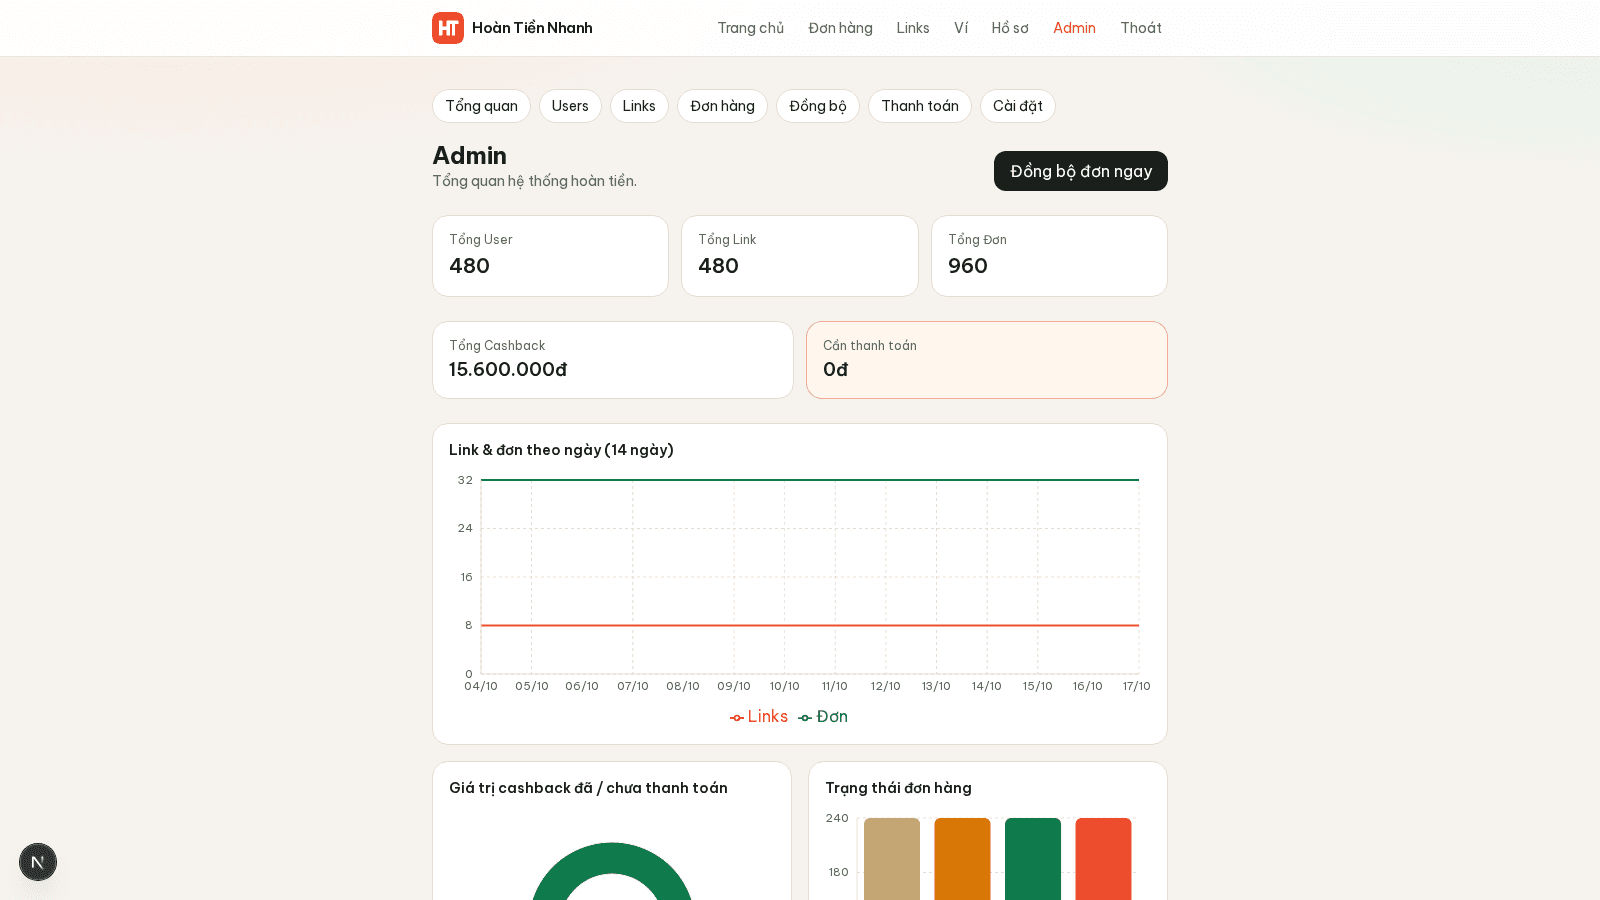The width and height of the screenshot is (1600, 900).
Task: Click 'Giá trị cashback đã / chưa thanh toán' title
Action: click(x=588, y=788)
